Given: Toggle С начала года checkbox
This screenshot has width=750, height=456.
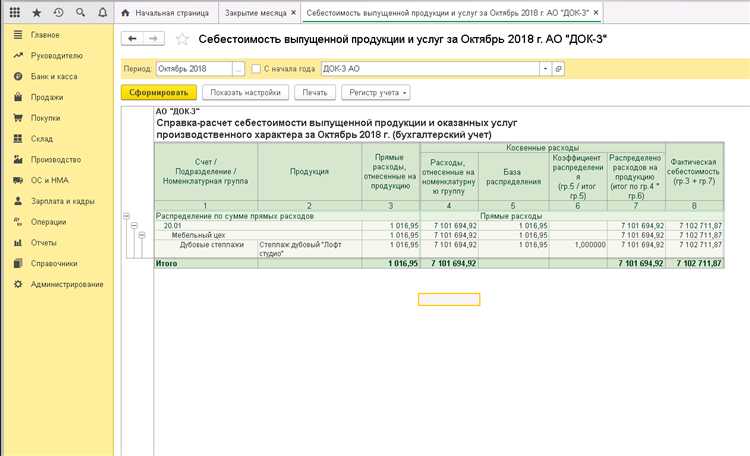Looking at the screenshot, I should click(x=256, y=69).
